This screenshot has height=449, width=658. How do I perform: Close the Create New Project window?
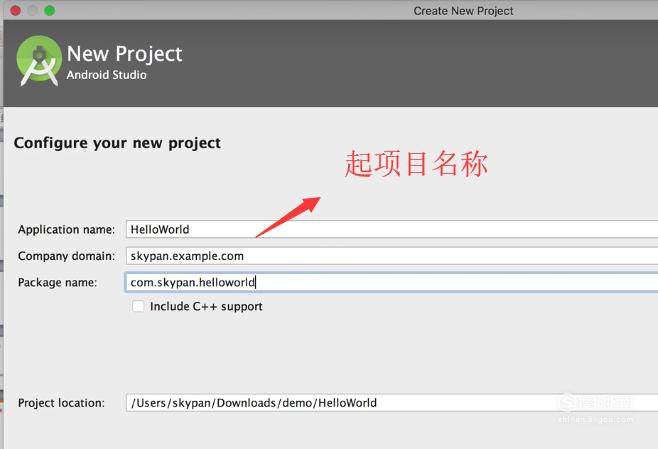tap(16, 11)
